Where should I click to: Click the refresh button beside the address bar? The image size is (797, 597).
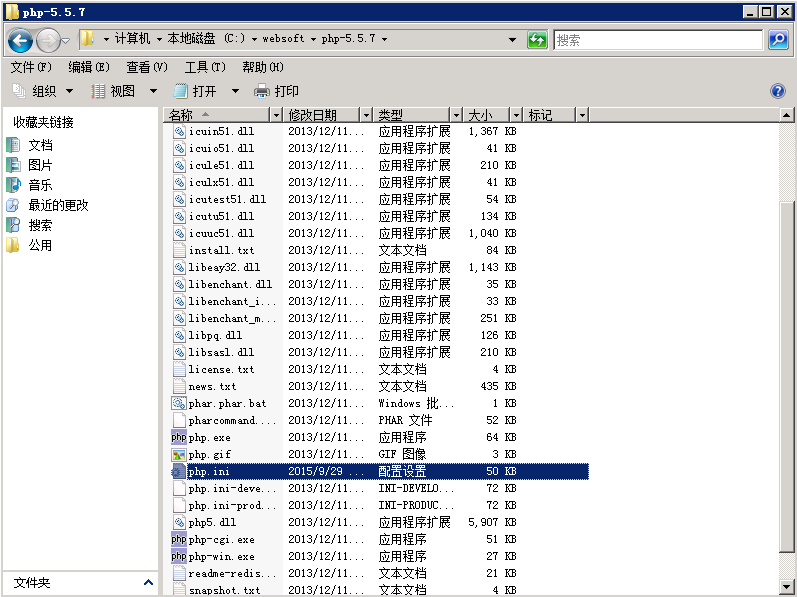tap(537, 40)
